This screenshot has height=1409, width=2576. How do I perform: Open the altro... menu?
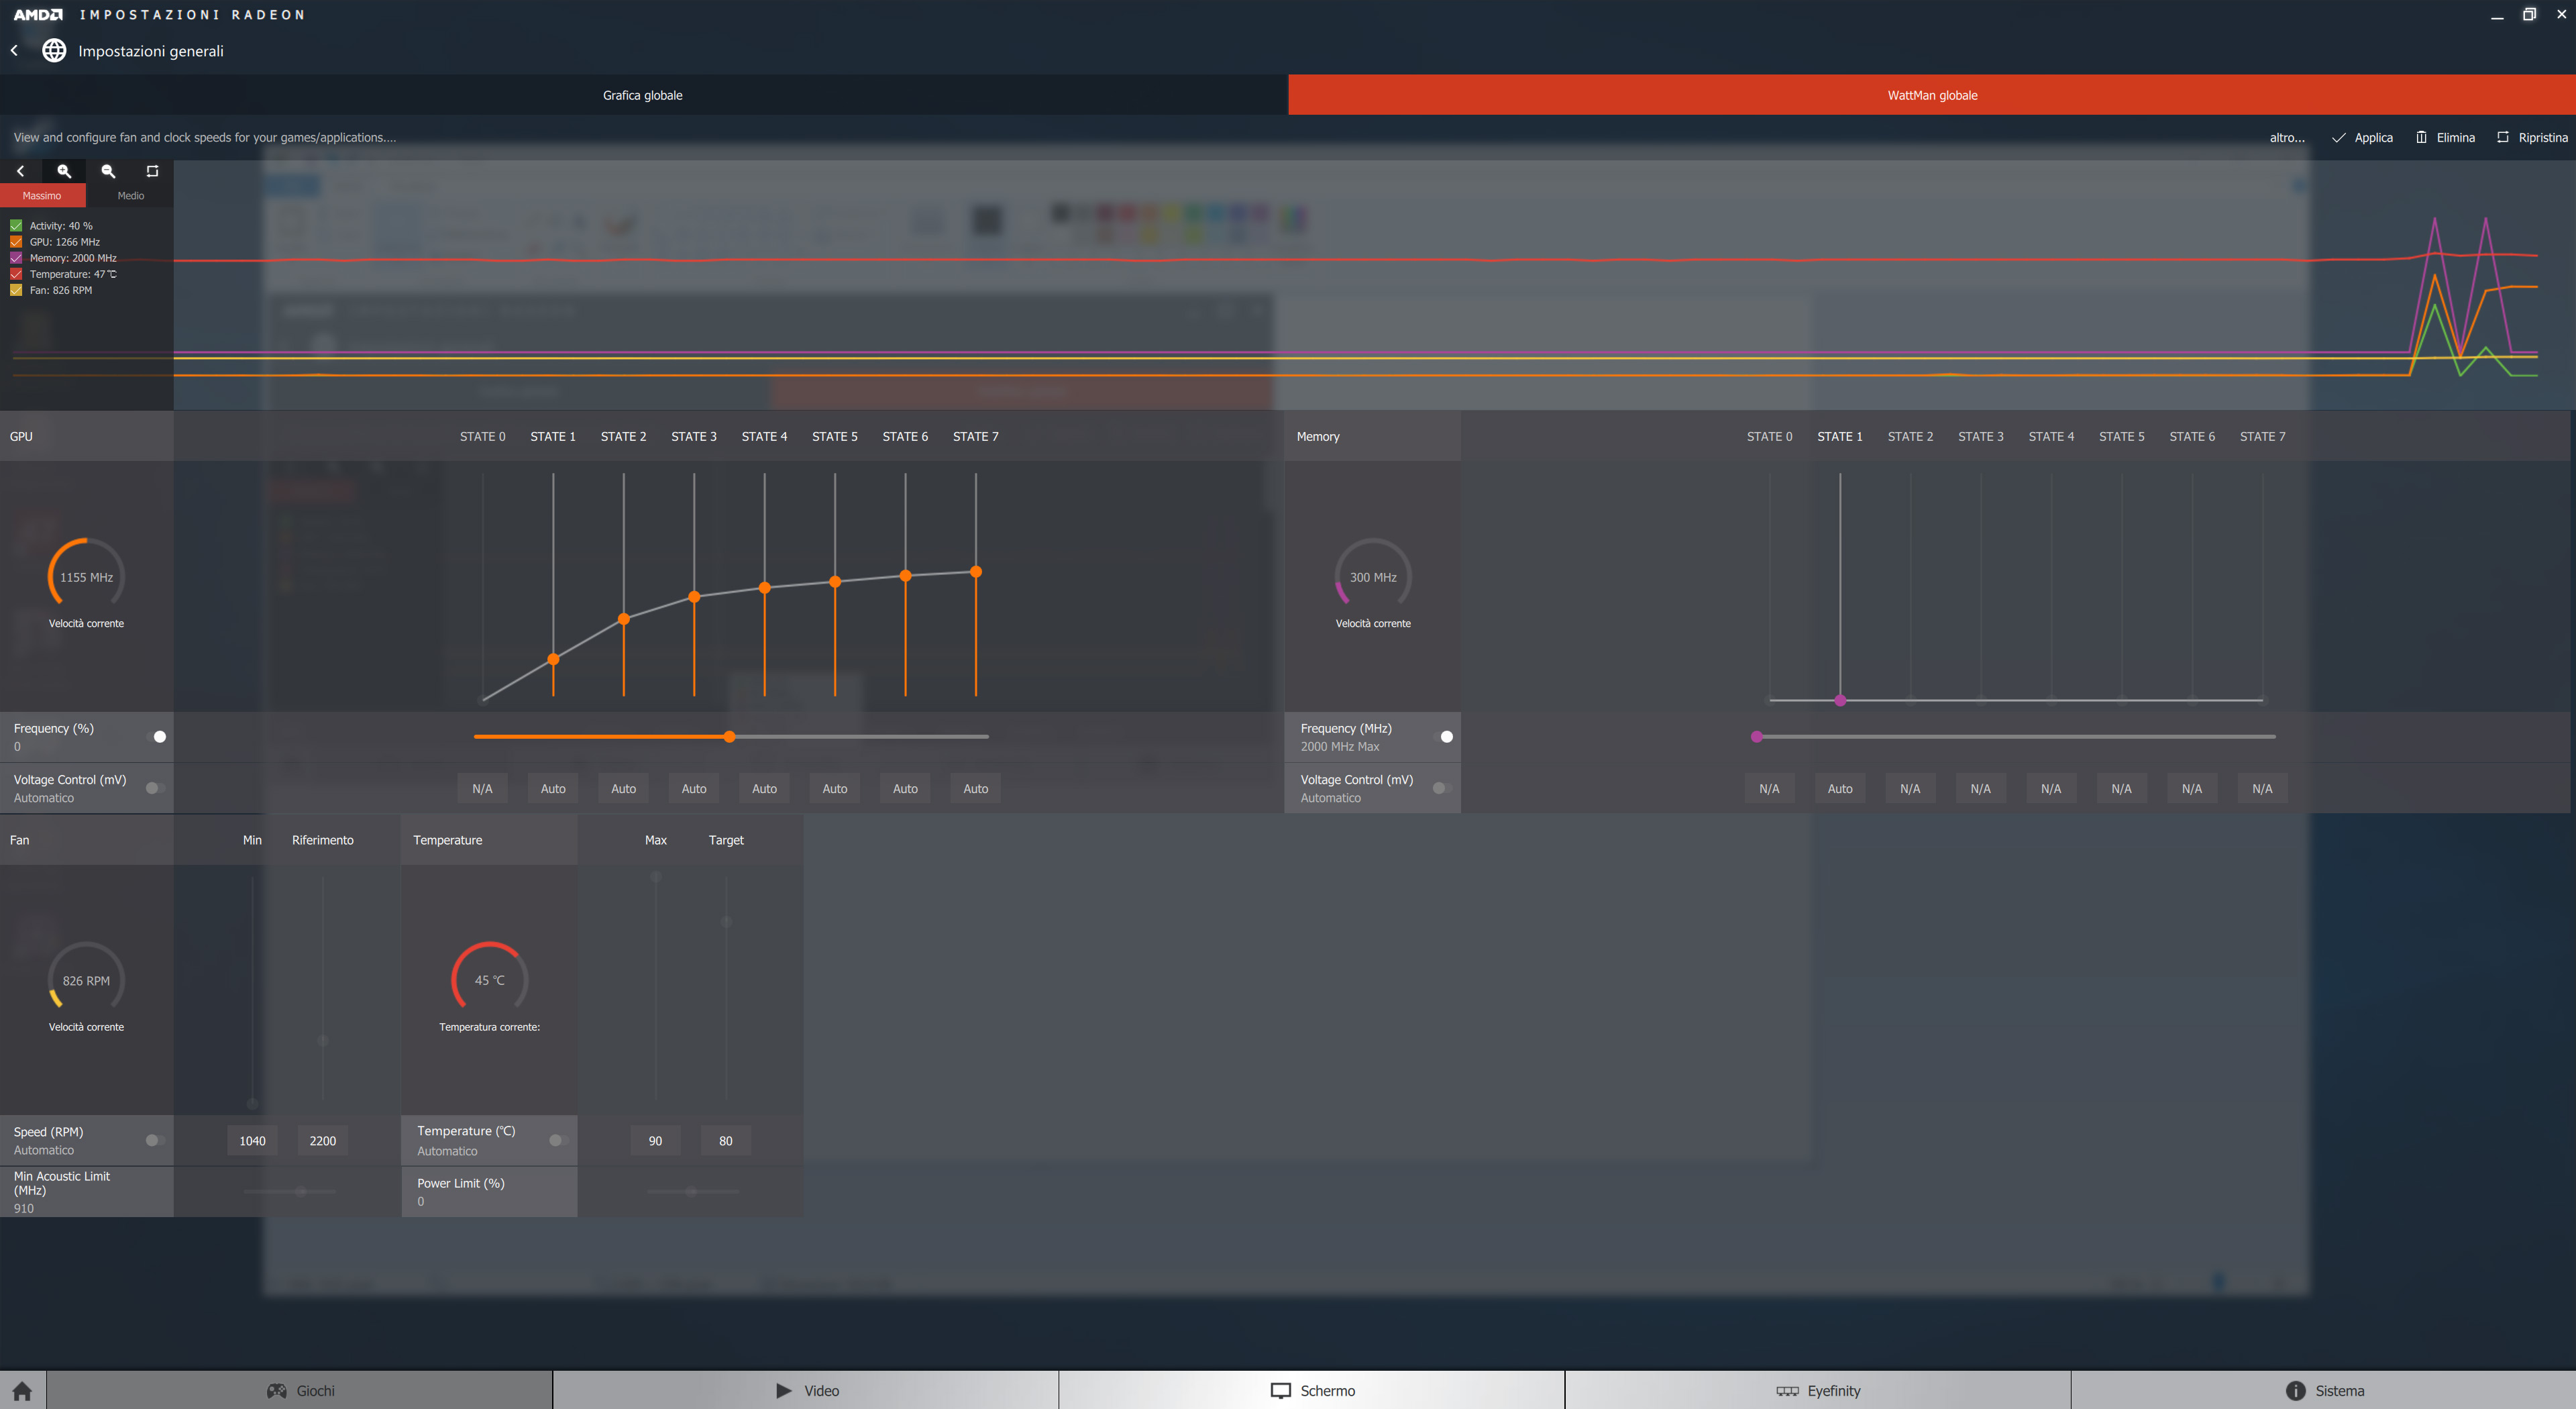(x=2287, y=138)
